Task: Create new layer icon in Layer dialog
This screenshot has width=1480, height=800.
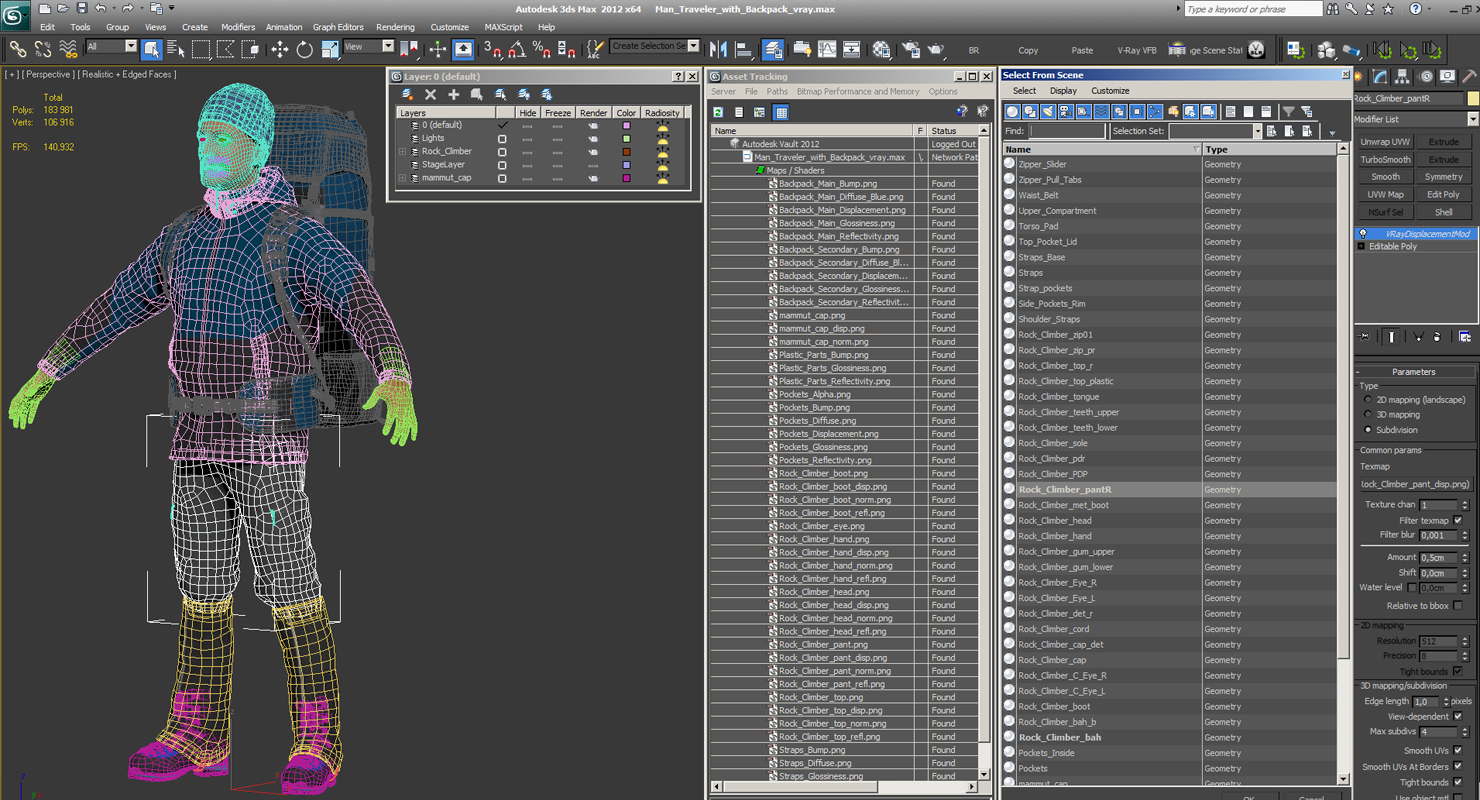Action: (x=407, y=94)
